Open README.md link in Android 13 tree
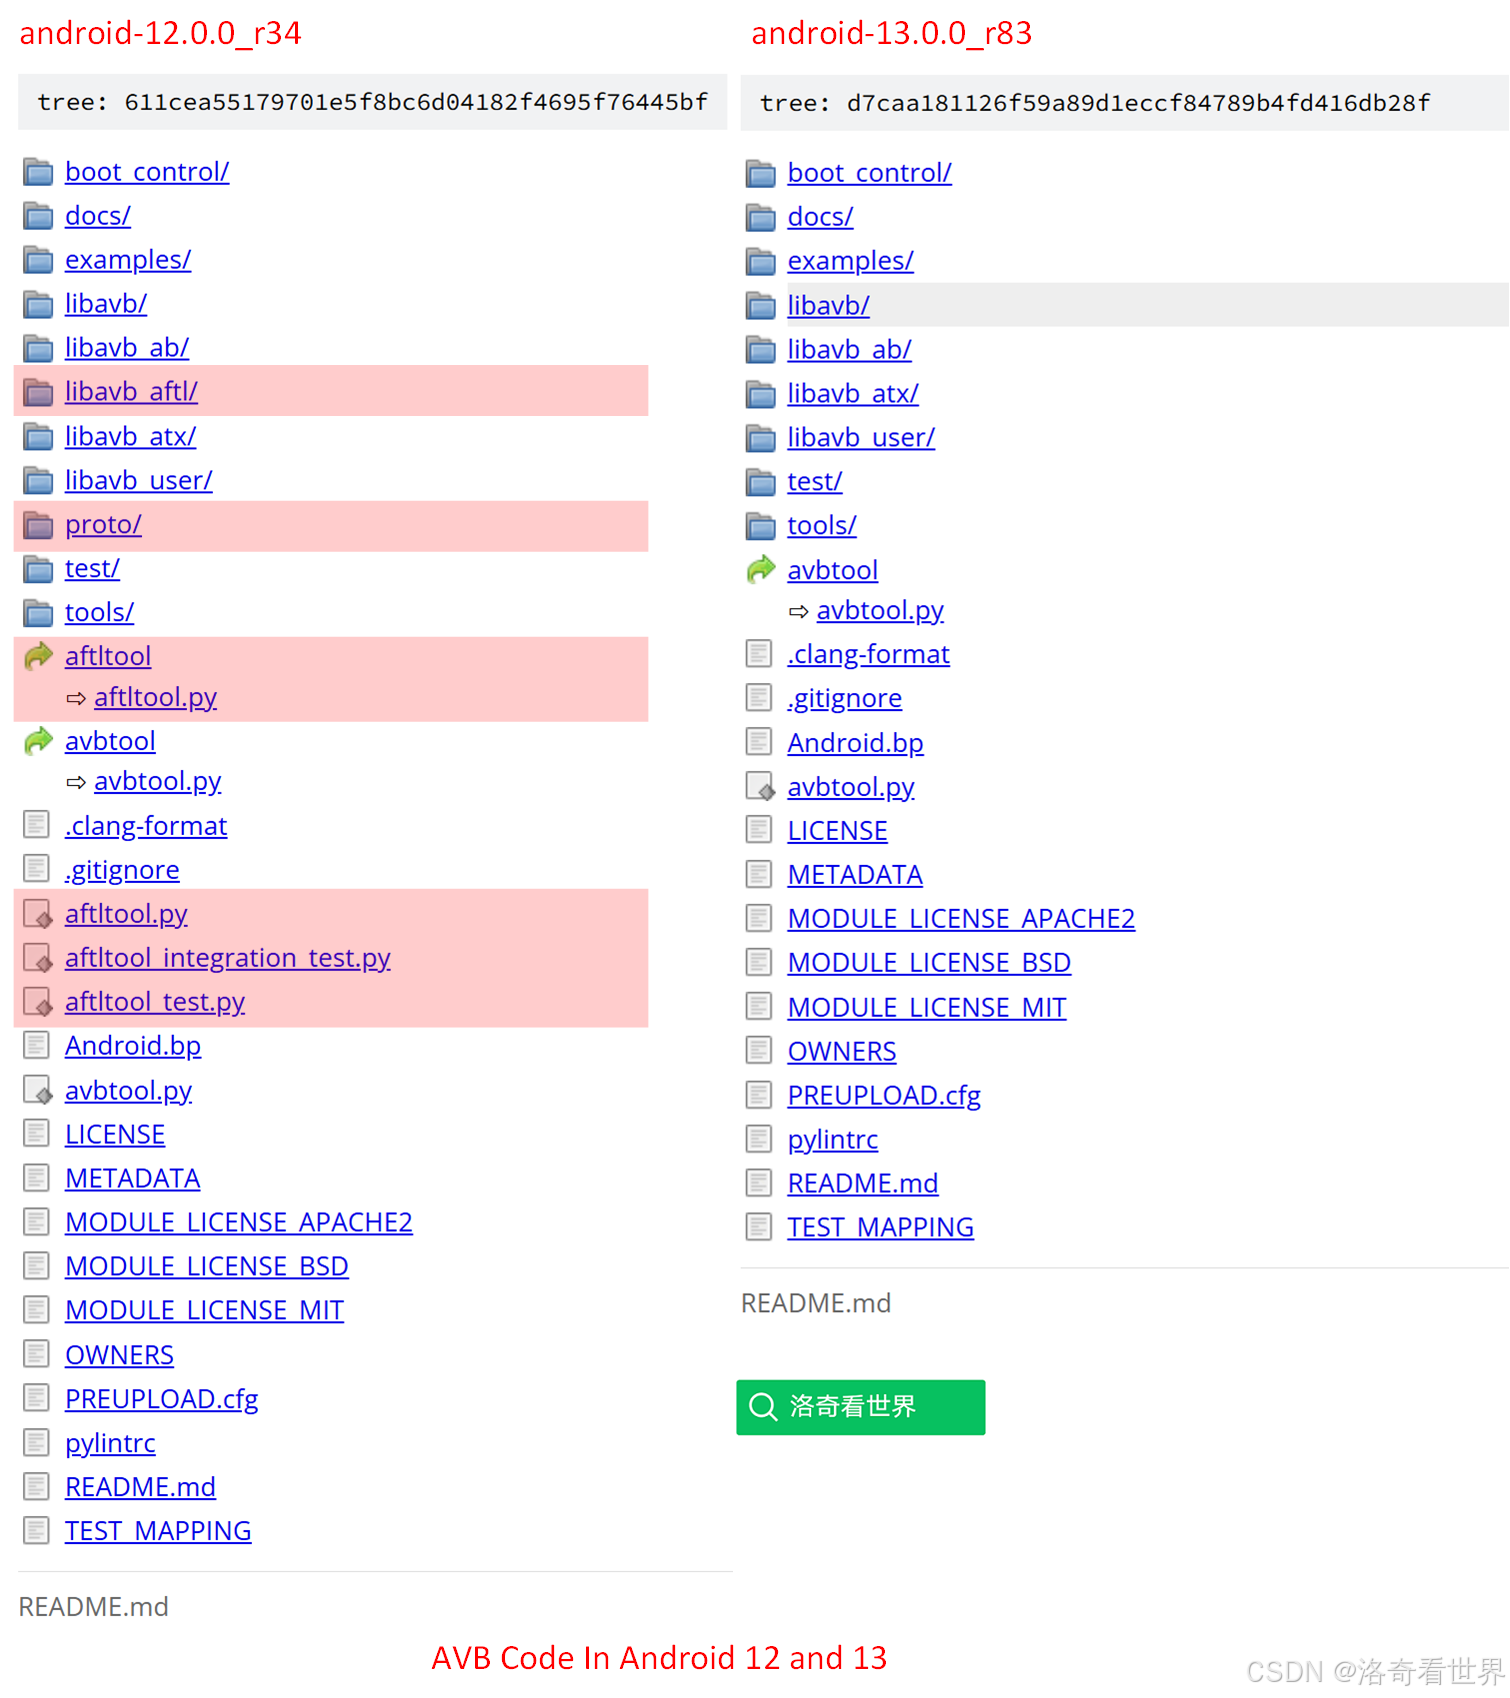The width and height of the screenshot is (1510, 1698). coord(862,1184)
